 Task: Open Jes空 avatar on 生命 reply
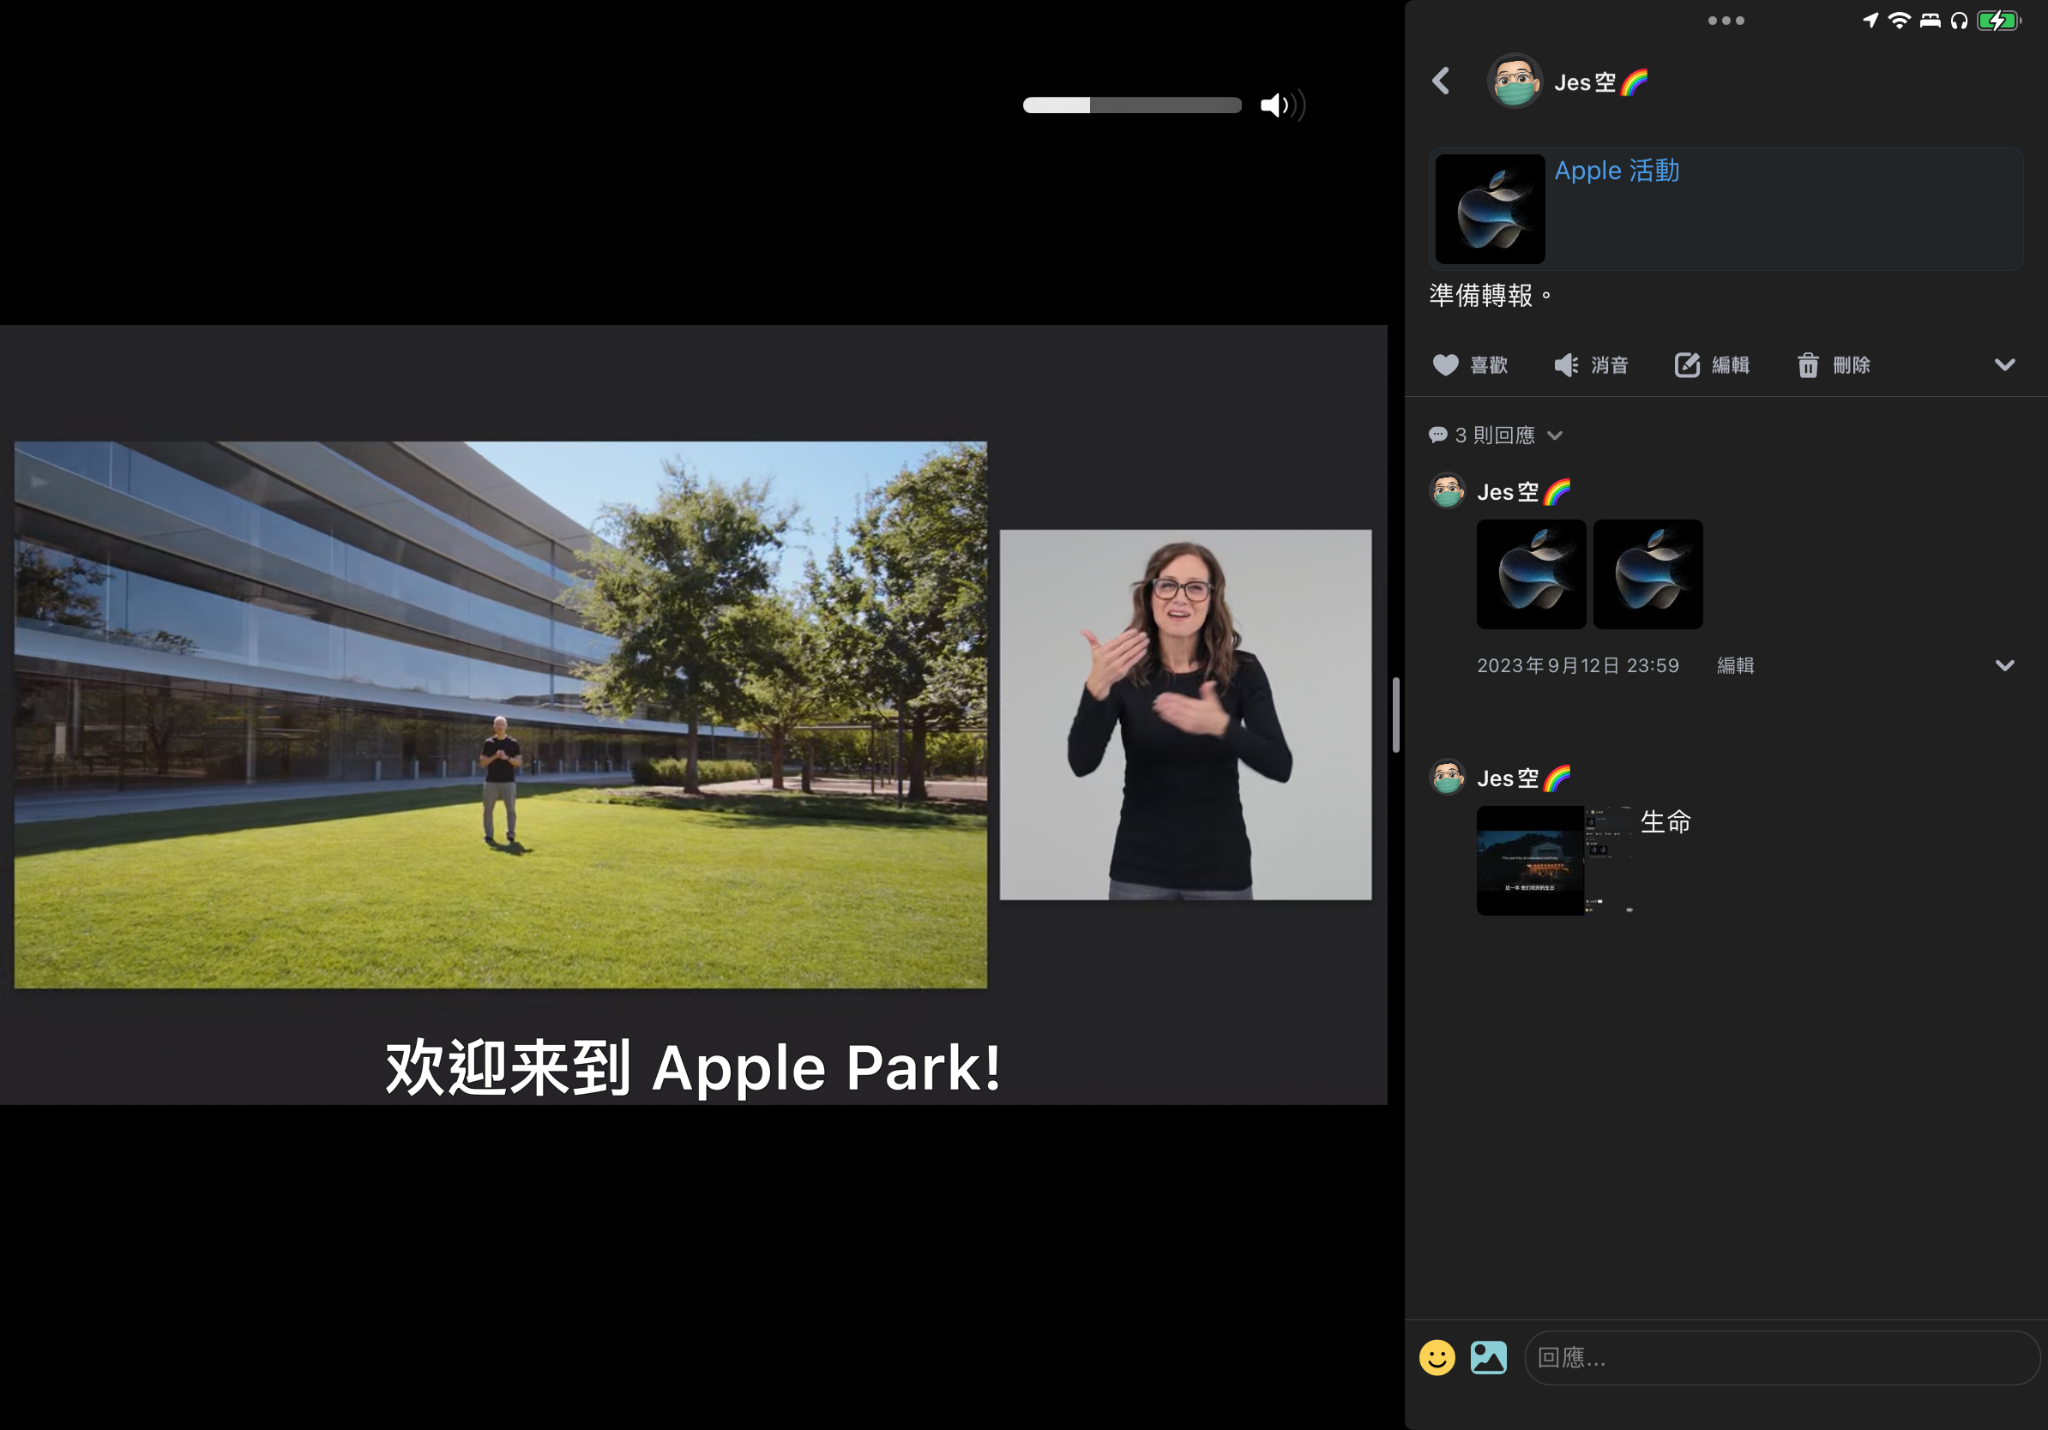tap(1448, 777)
